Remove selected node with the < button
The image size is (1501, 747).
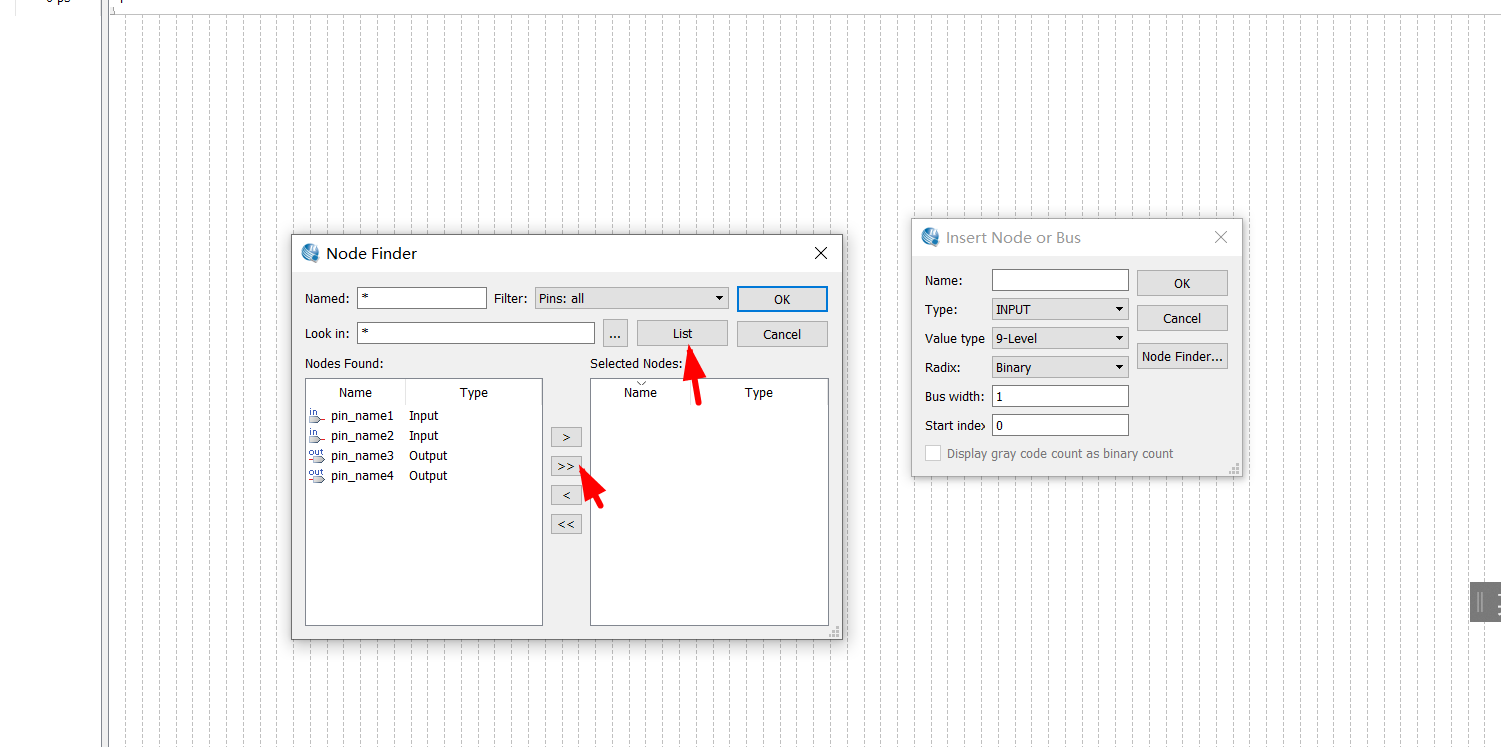tap(566, 495)
